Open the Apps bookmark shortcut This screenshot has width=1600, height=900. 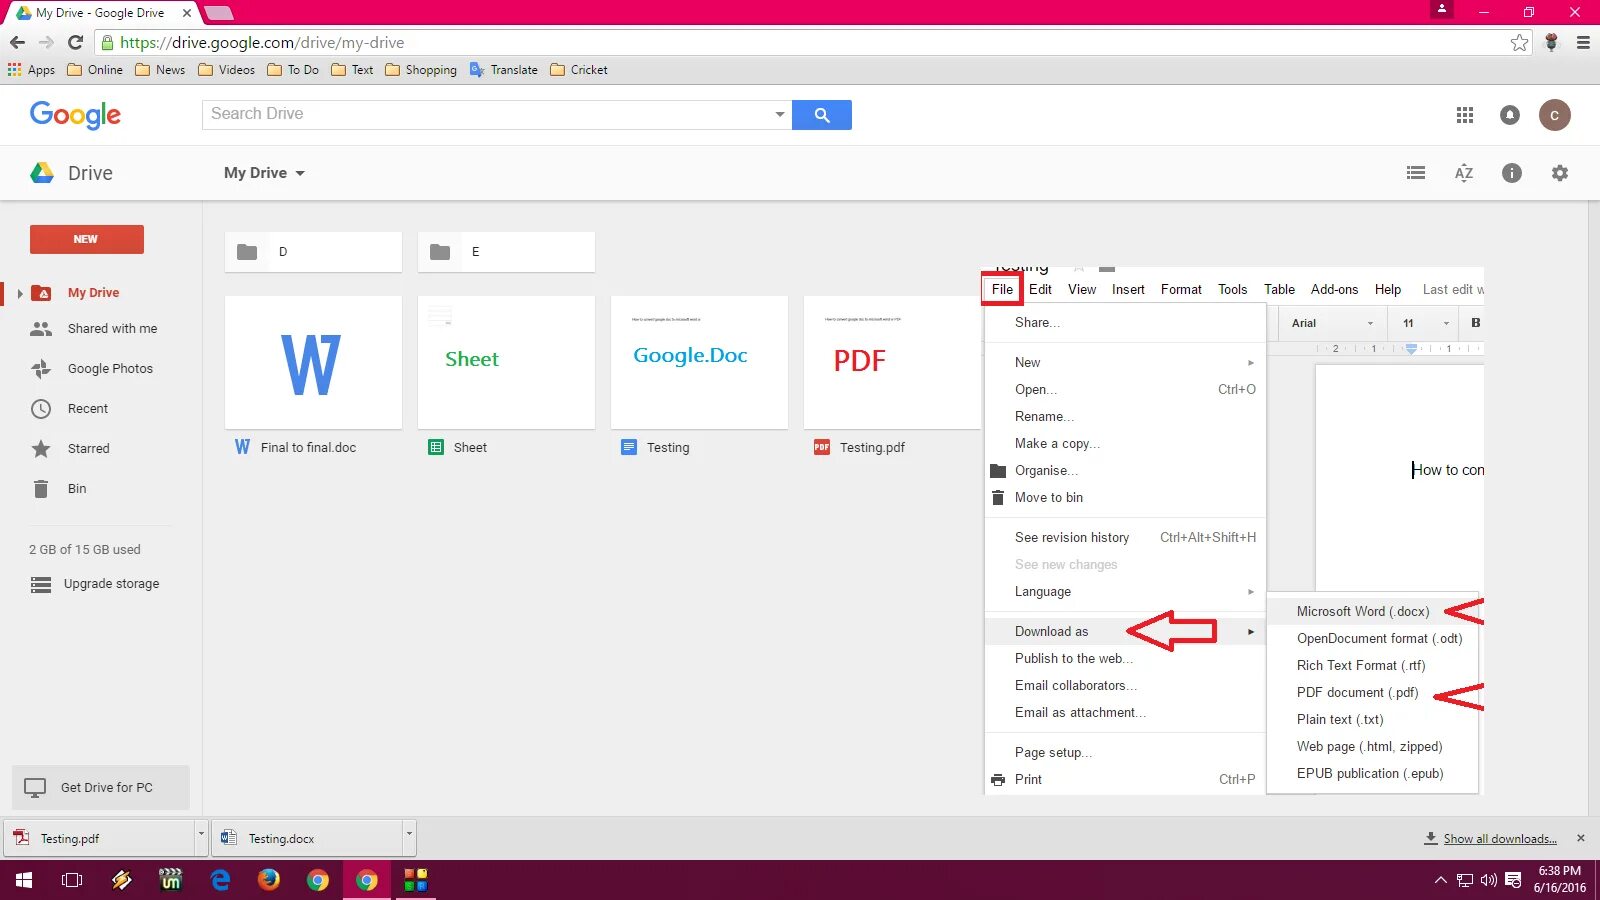(31, 70)
